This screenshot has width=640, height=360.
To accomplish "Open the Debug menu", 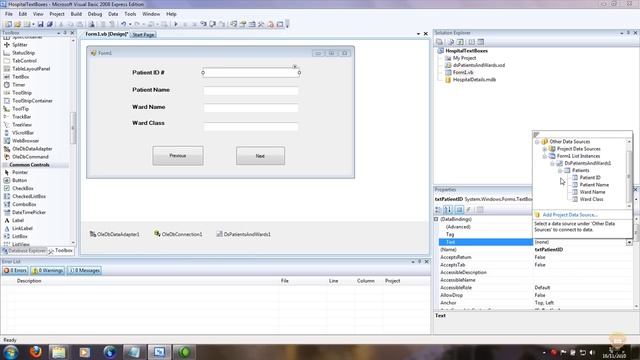I will 95,14.
